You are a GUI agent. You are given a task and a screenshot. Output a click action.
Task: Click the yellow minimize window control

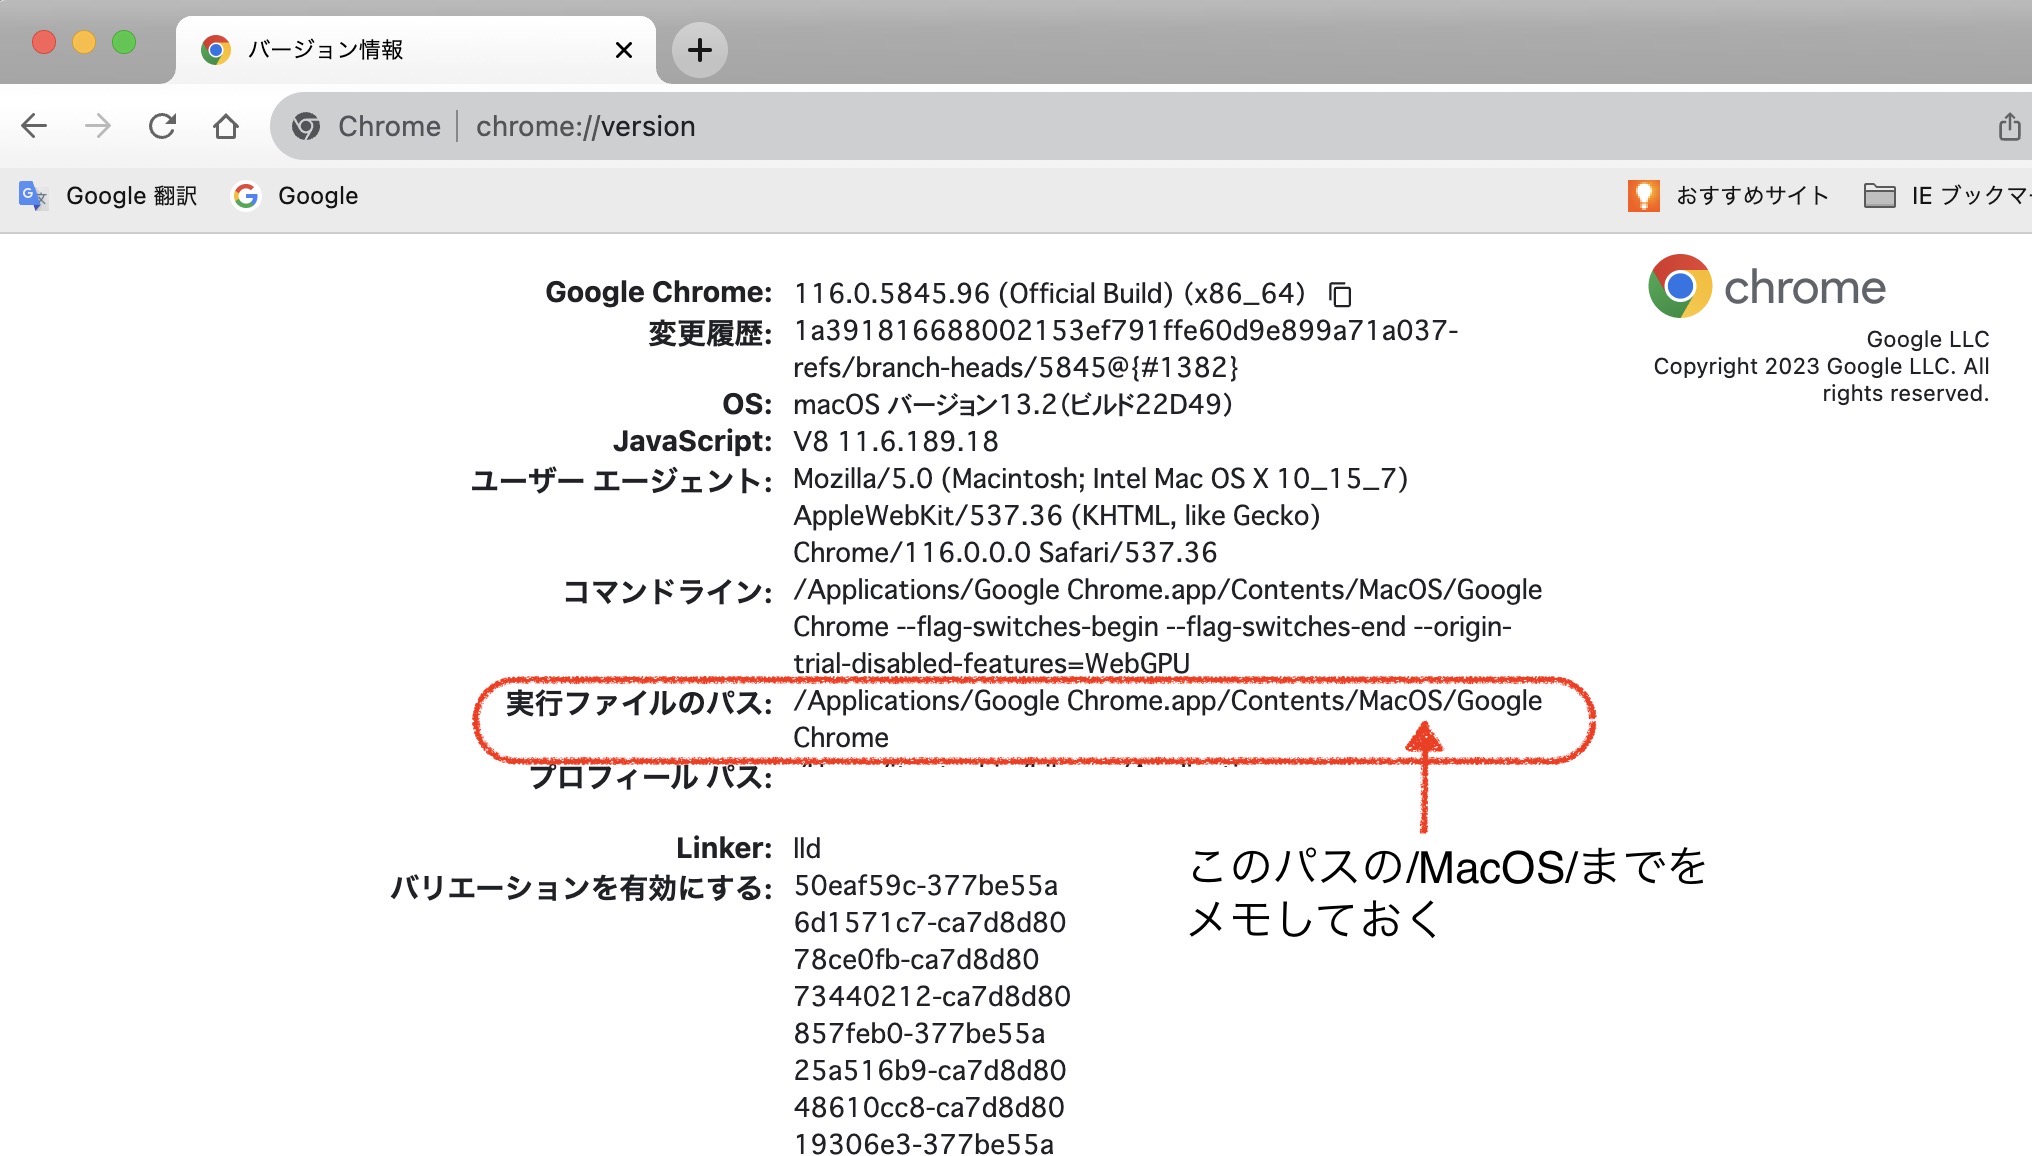pos(82,42)
